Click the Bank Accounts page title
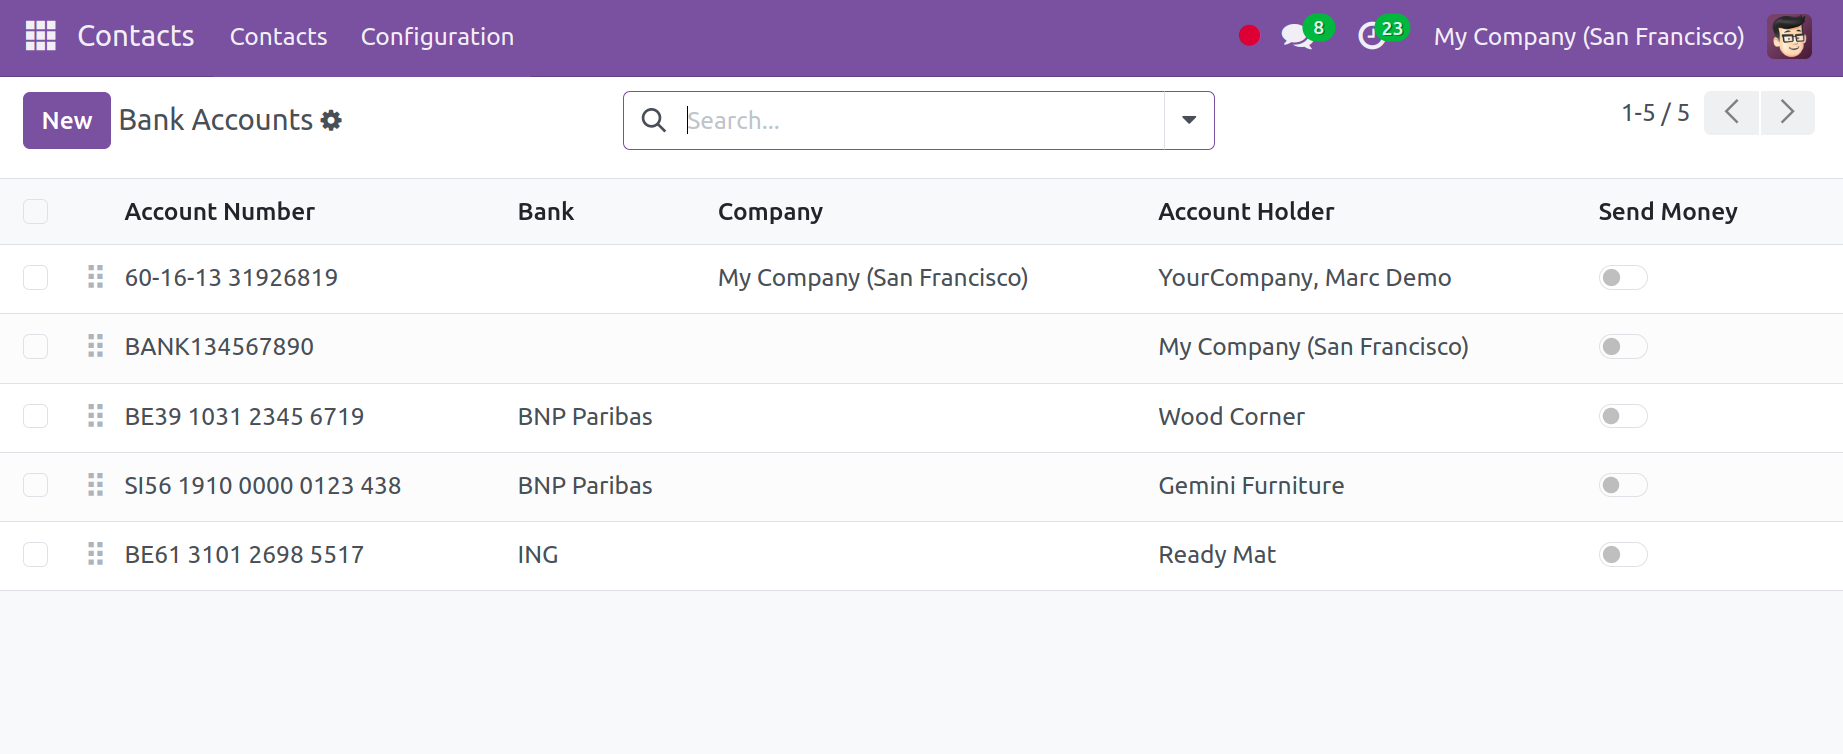This screenshot has width=1843, height=754. click(216, 120)
